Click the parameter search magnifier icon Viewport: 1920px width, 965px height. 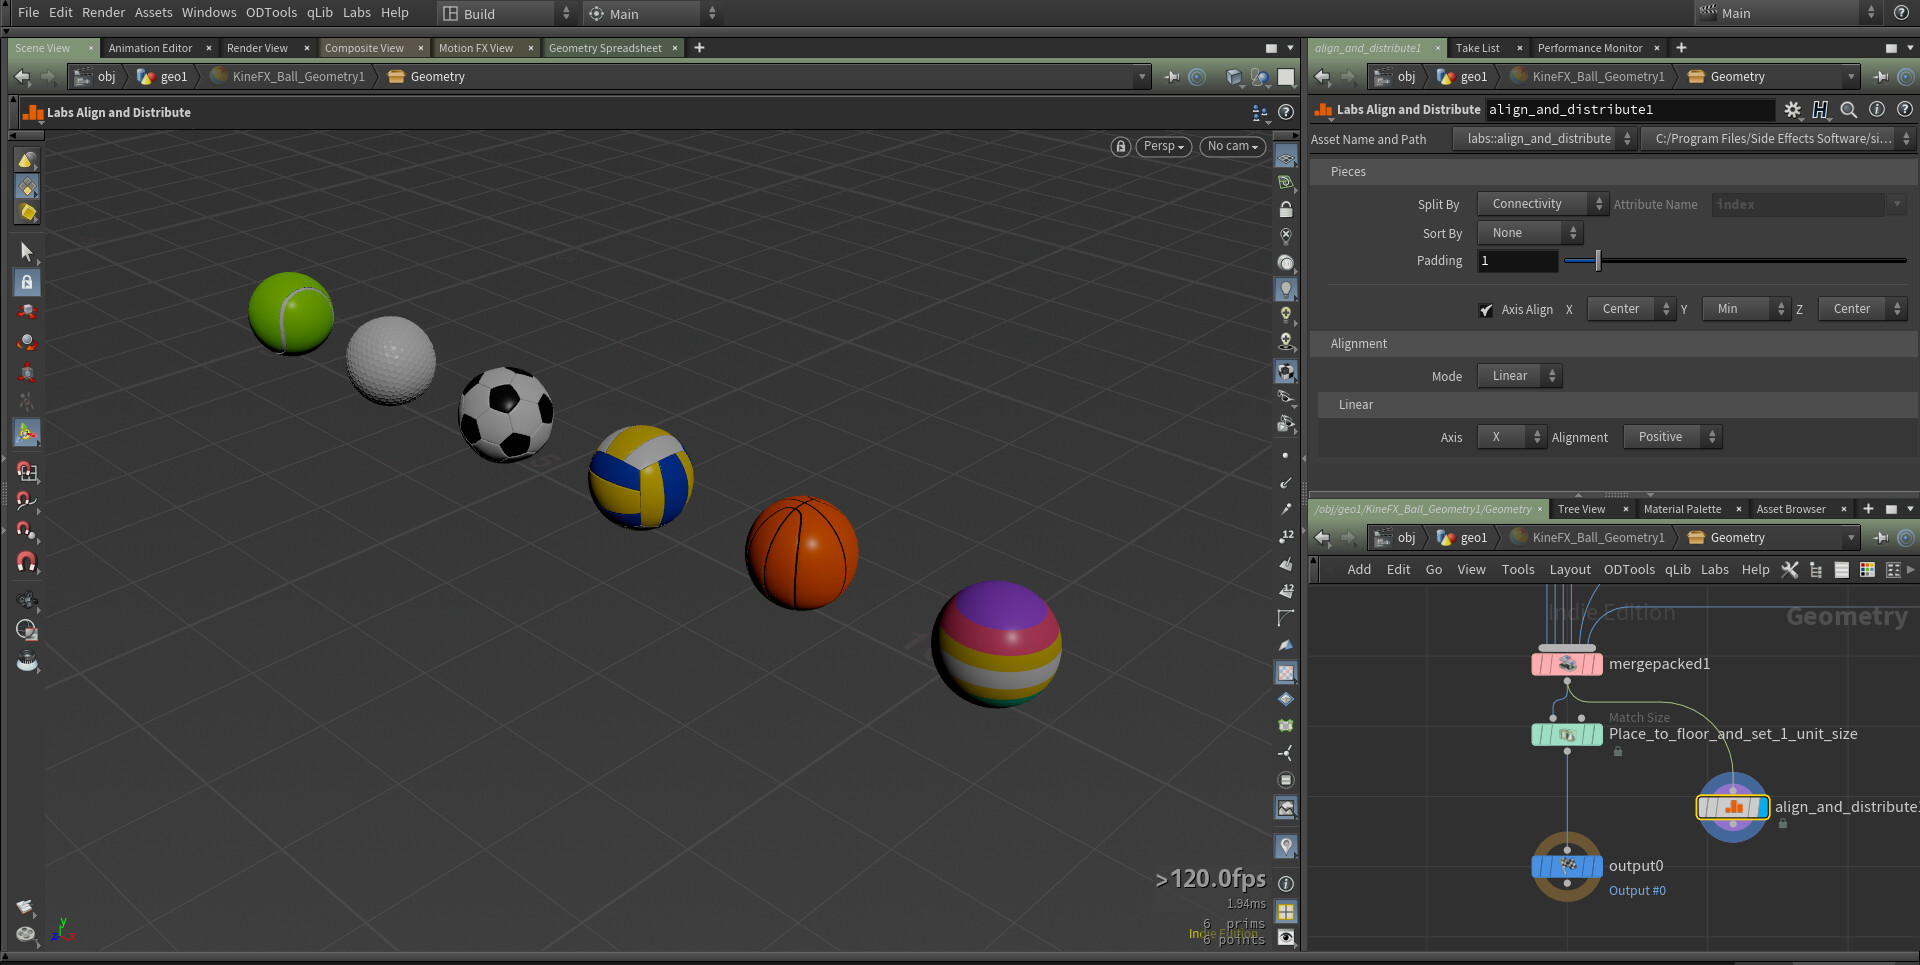[1848, 110]
